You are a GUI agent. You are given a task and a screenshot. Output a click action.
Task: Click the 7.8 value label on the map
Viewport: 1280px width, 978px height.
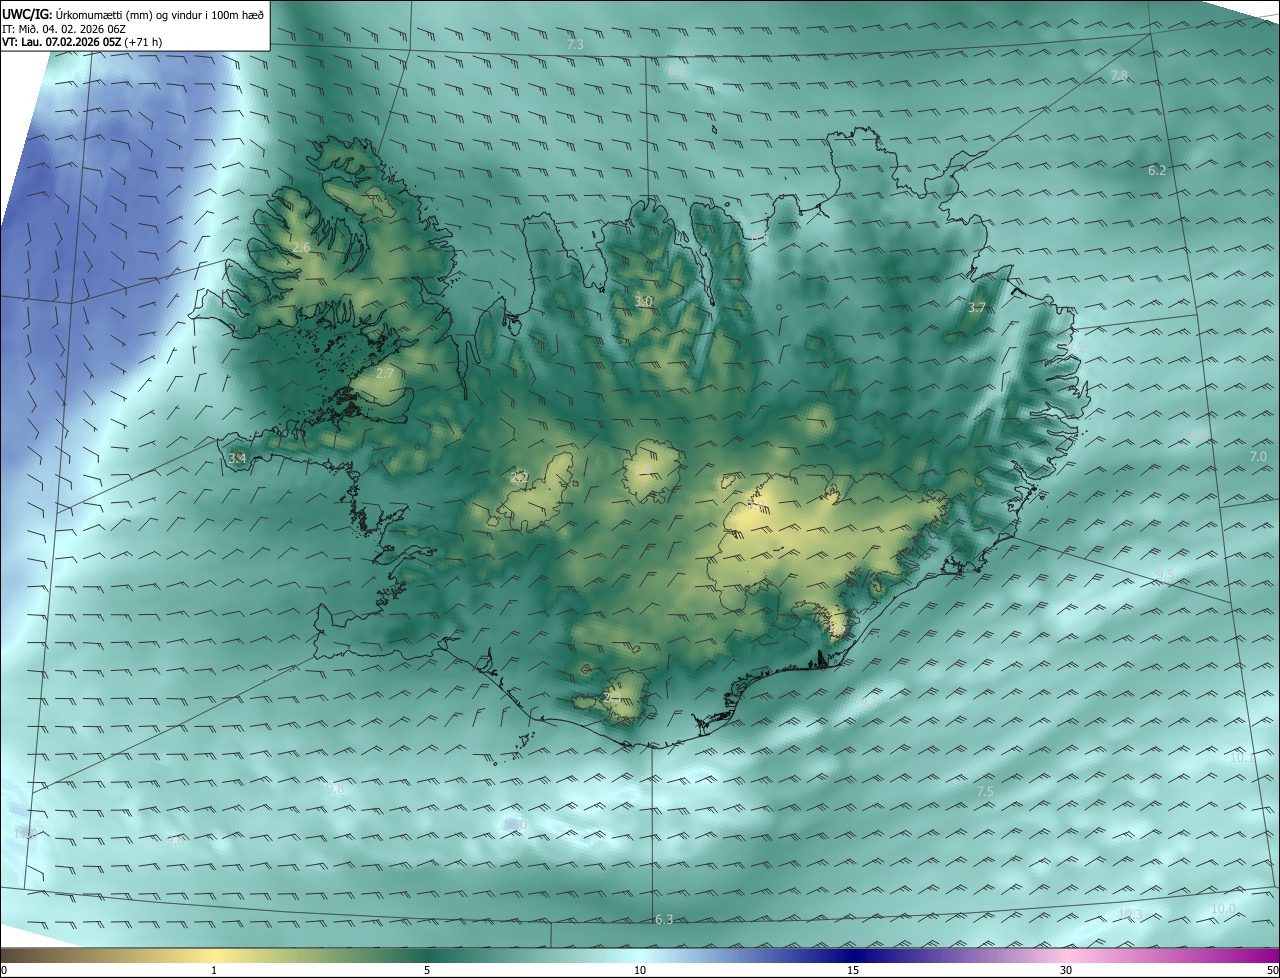pos(1119,76)
